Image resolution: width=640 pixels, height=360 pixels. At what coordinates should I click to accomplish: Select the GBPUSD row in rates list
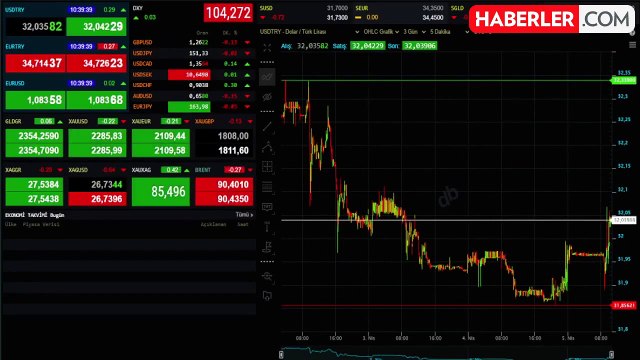coord(192,42)
